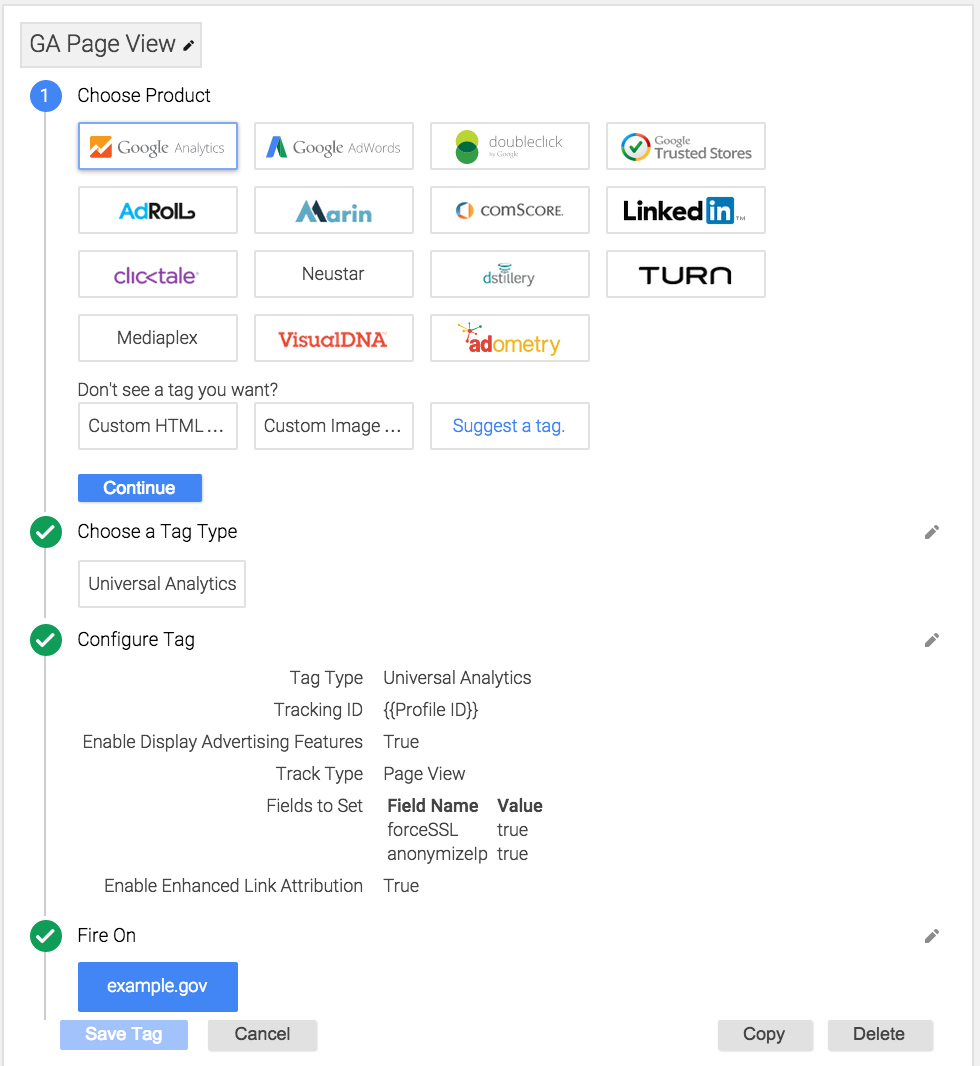Click the {{Profile ID}} tracking value
The height and width of the screenshot is (1066, 980).
pyautogui.click(x=431, y=710)
